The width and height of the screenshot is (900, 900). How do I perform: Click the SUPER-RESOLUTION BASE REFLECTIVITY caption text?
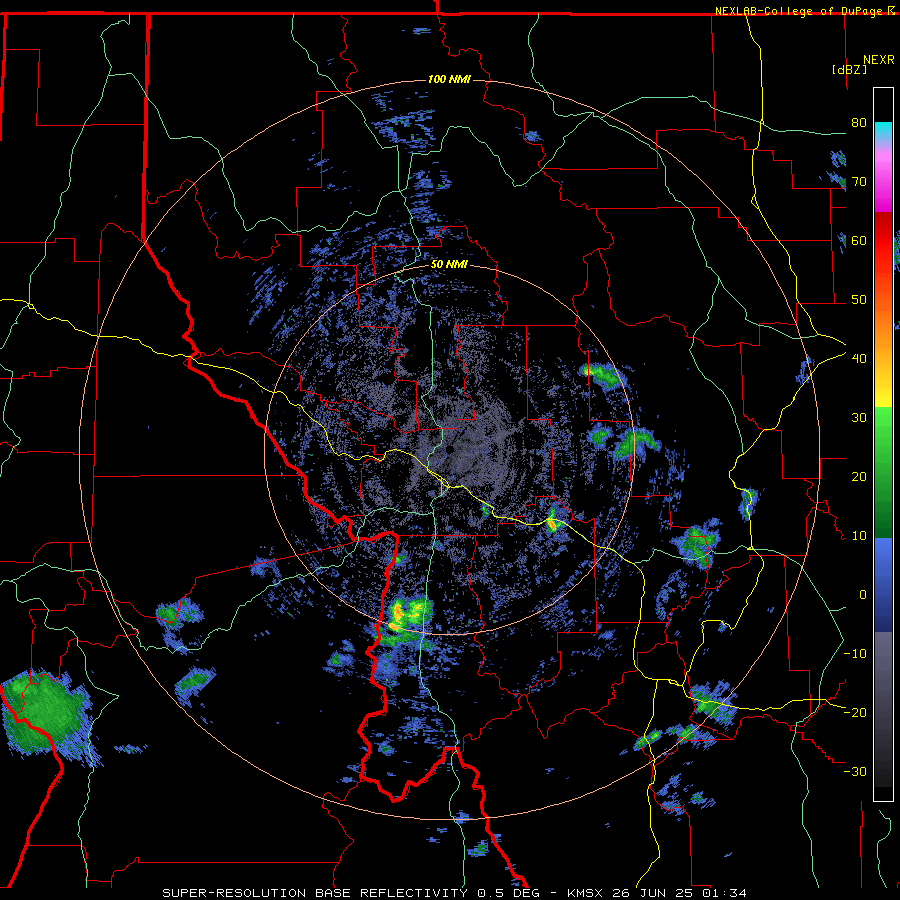315,893
